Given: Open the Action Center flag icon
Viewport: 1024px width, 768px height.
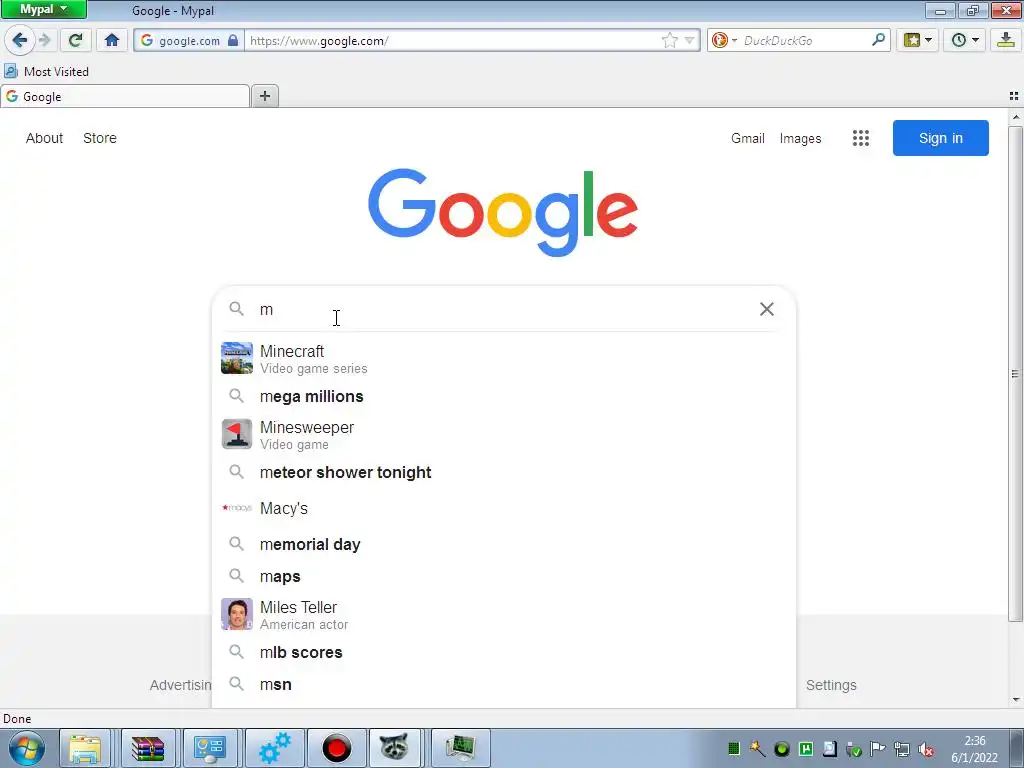Looking at the screenshot, I should (877, 748).
